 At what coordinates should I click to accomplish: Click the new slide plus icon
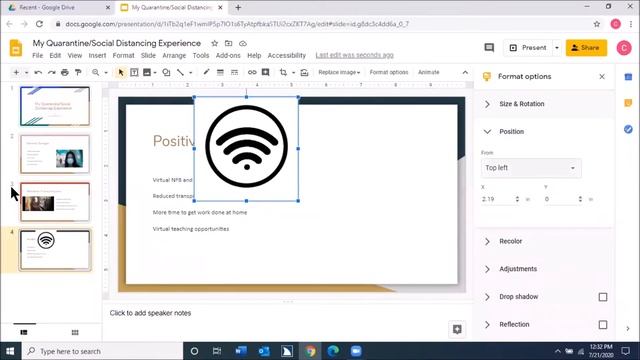[x=16, y=72]
